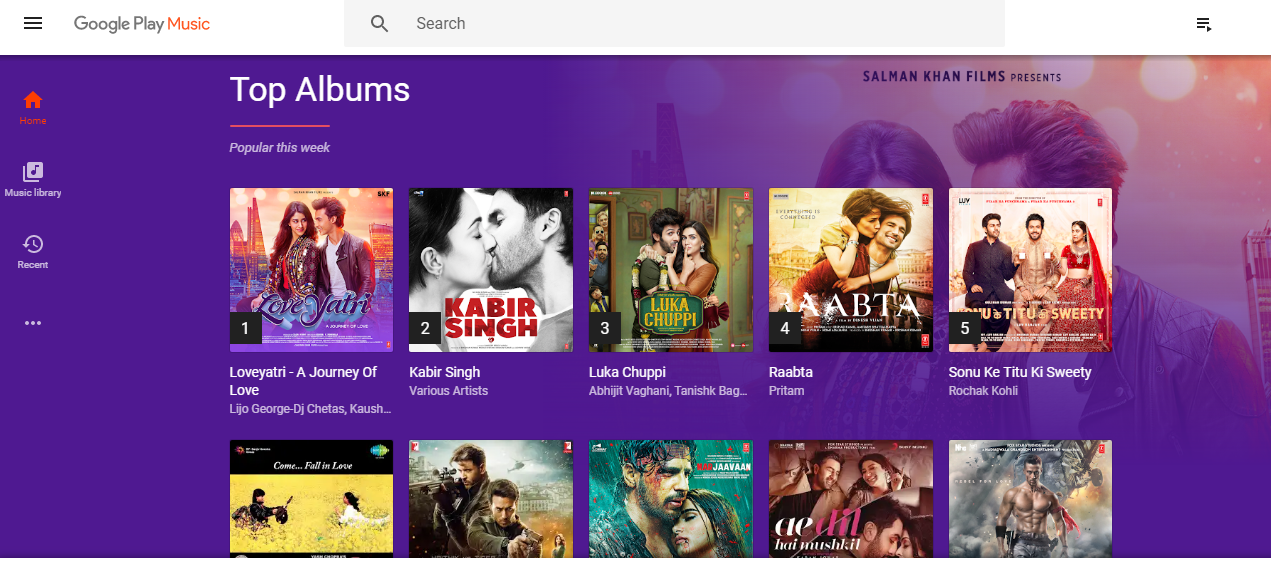The width and height of the screenshot is (1271, 571).
Task: Click Sonu Ke Titu Ki Sweety title
Action: [1020, 372]
